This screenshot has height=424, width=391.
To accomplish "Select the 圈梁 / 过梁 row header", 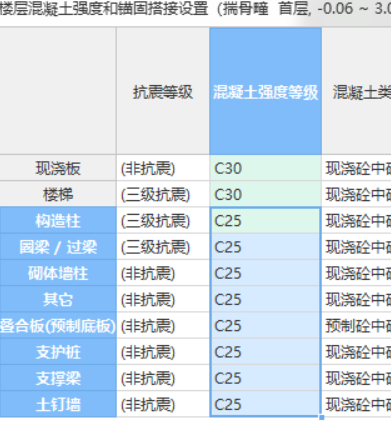I will click(x=58, y=247).
